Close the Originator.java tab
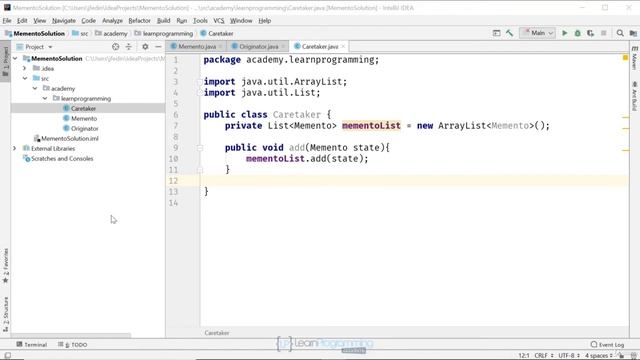This screenshot has height=360, width=640. click(x=283, y=47)
